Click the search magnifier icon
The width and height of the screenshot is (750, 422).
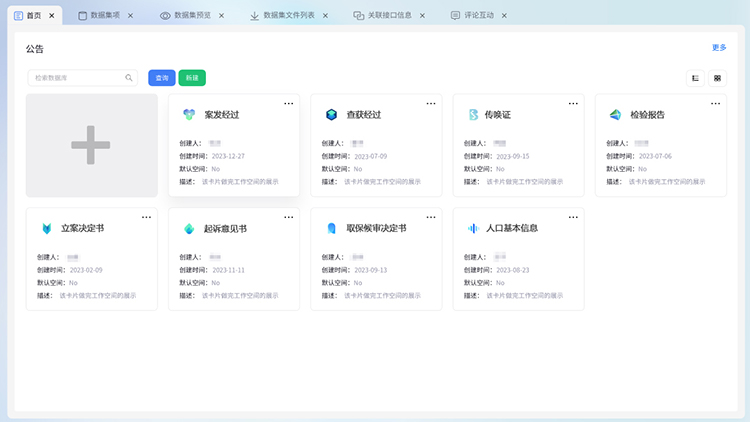point(129,78)
